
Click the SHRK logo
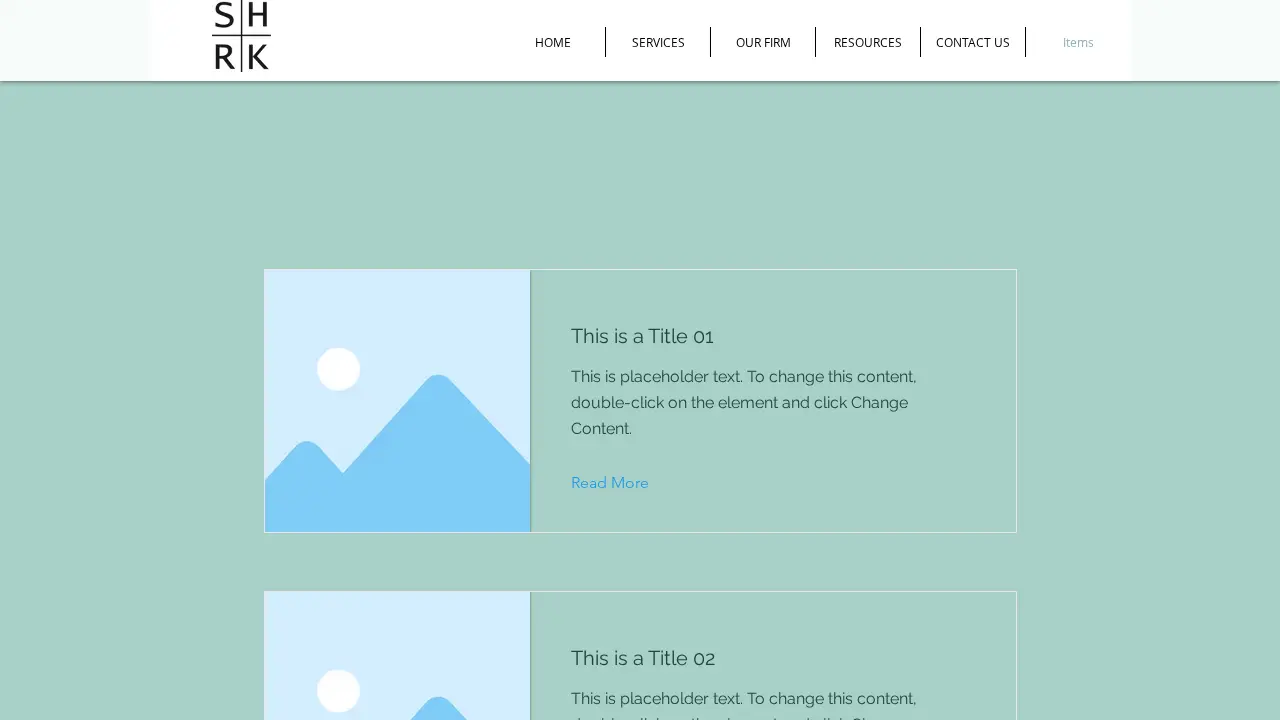(241, 36)
